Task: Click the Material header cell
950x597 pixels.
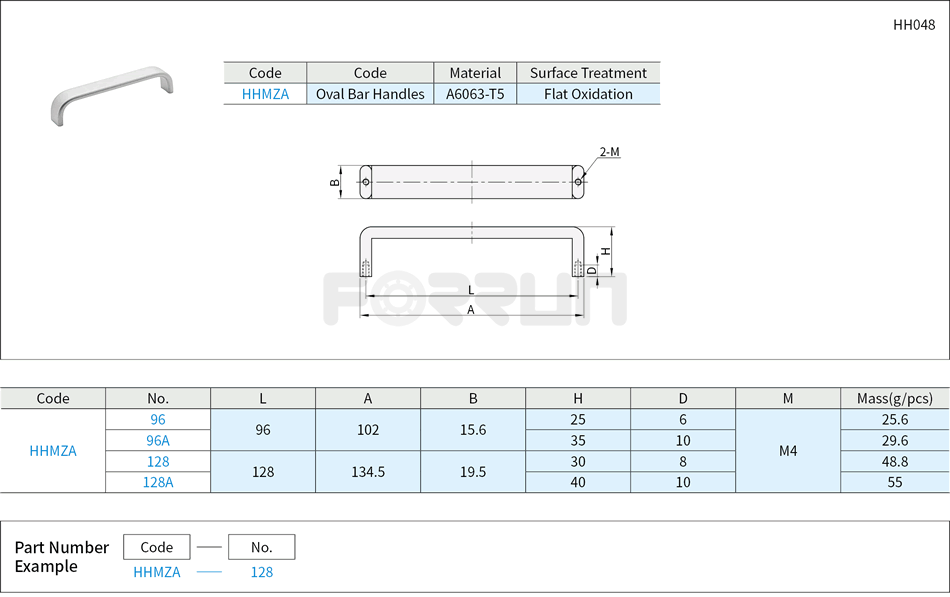Action: pyautogui.click(x=474, y=72)
